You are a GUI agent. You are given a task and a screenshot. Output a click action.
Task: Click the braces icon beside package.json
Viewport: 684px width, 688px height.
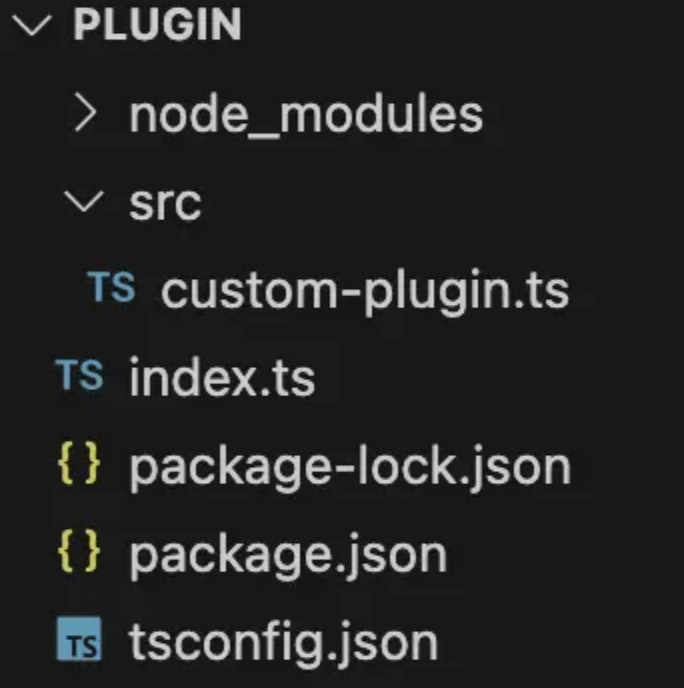pyautogui.click(x=79, y=552)
